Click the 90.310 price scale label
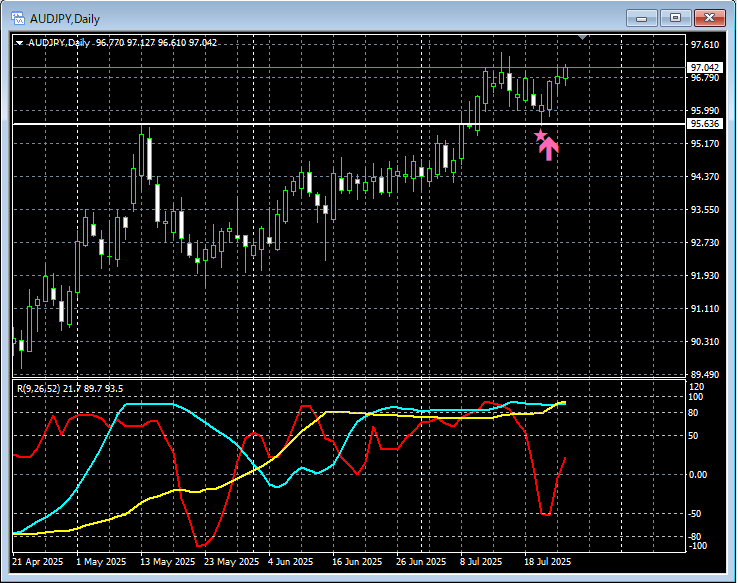Image resolution: width=738 pixels, height=583 pixels. click(705, 342)
